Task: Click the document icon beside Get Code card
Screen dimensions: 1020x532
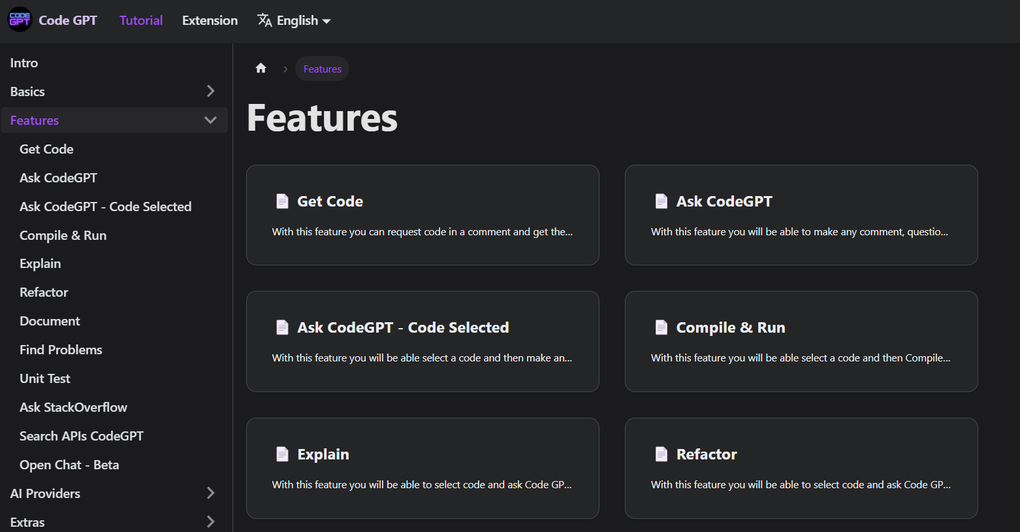Action: coord(282,201)
